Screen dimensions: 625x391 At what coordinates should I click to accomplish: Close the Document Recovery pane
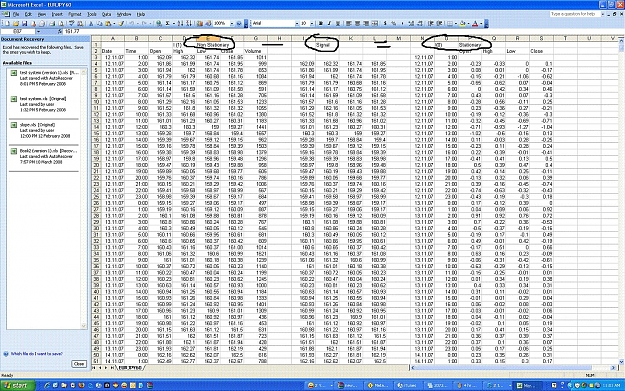(79, 363)
